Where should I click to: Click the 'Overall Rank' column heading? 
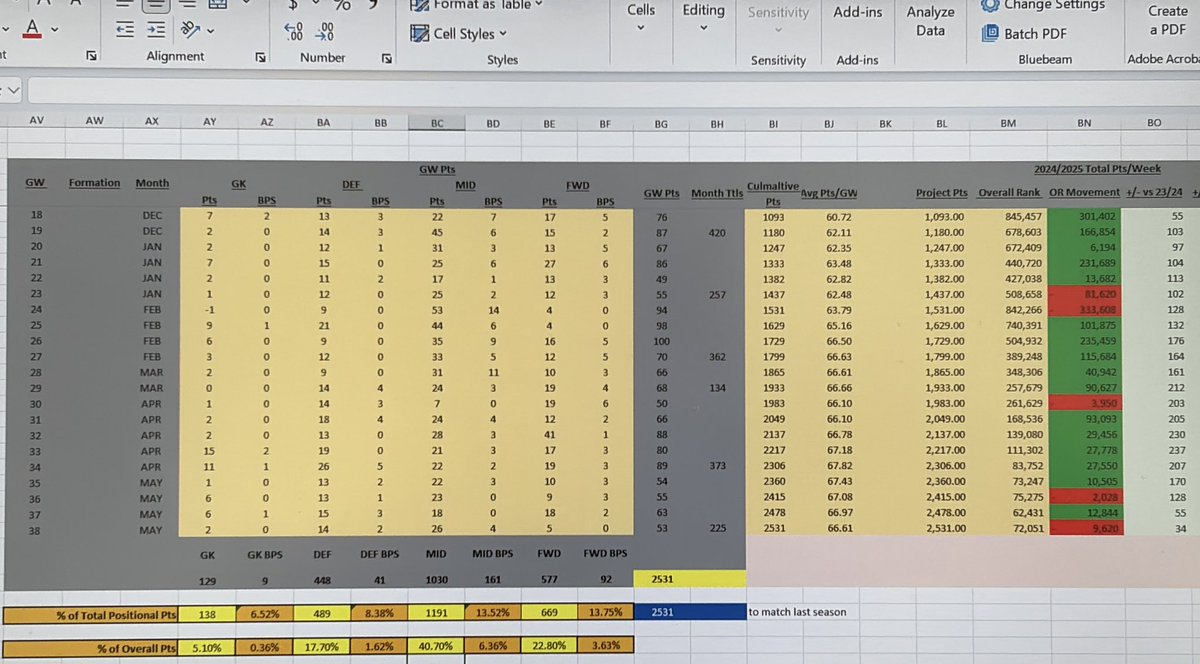click(x=1011, y=193)
